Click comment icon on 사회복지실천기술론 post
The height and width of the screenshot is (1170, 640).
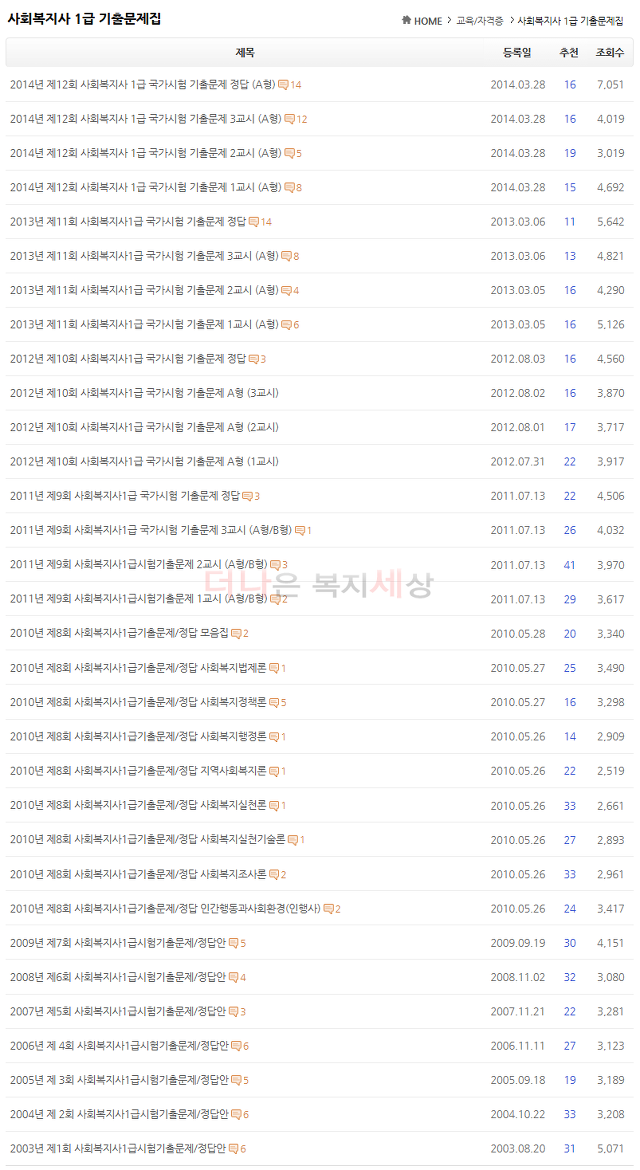[x=293, y=840]
